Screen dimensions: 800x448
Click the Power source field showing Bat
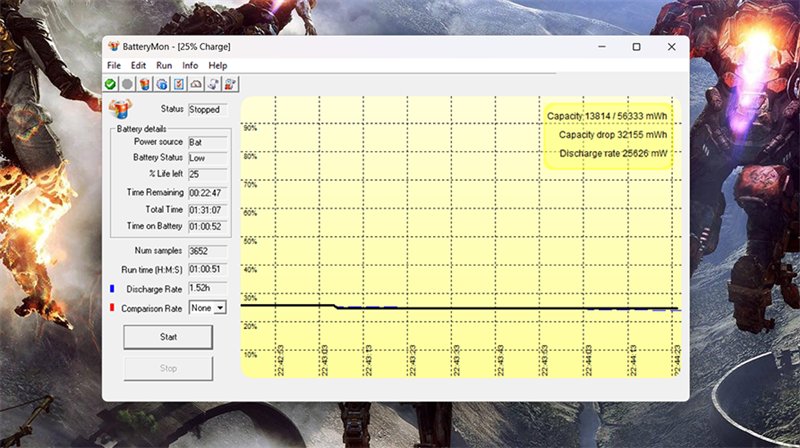[x=208, y=142]
